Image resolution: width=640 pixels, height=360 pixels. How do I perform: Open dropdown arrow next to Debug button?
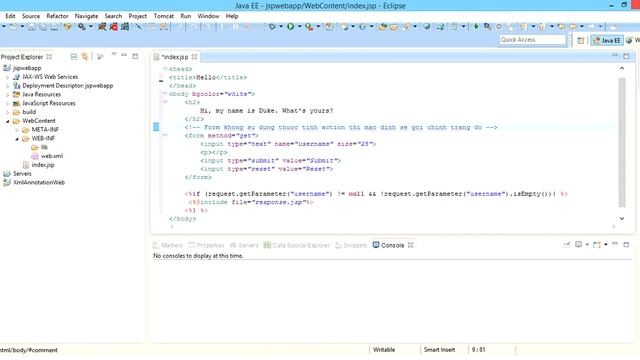(281, 27)
